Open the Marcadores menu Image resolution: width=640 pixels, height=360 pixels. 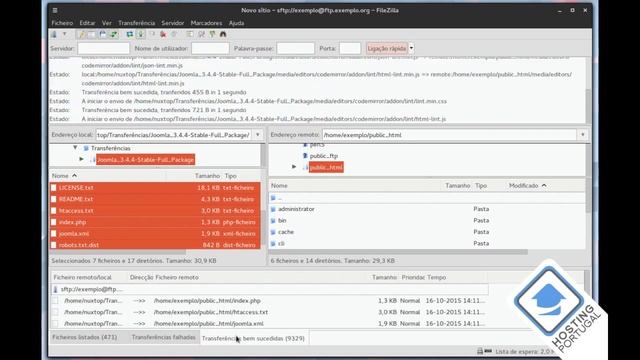click(x=206, y=23)
